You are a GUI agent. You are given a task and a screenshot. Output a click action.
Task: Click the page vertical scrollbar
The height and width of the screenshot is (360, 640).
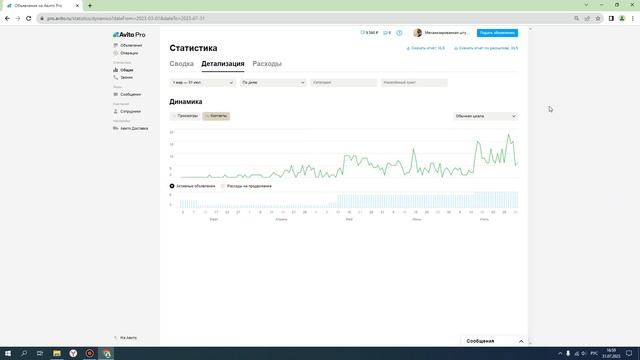530,186
